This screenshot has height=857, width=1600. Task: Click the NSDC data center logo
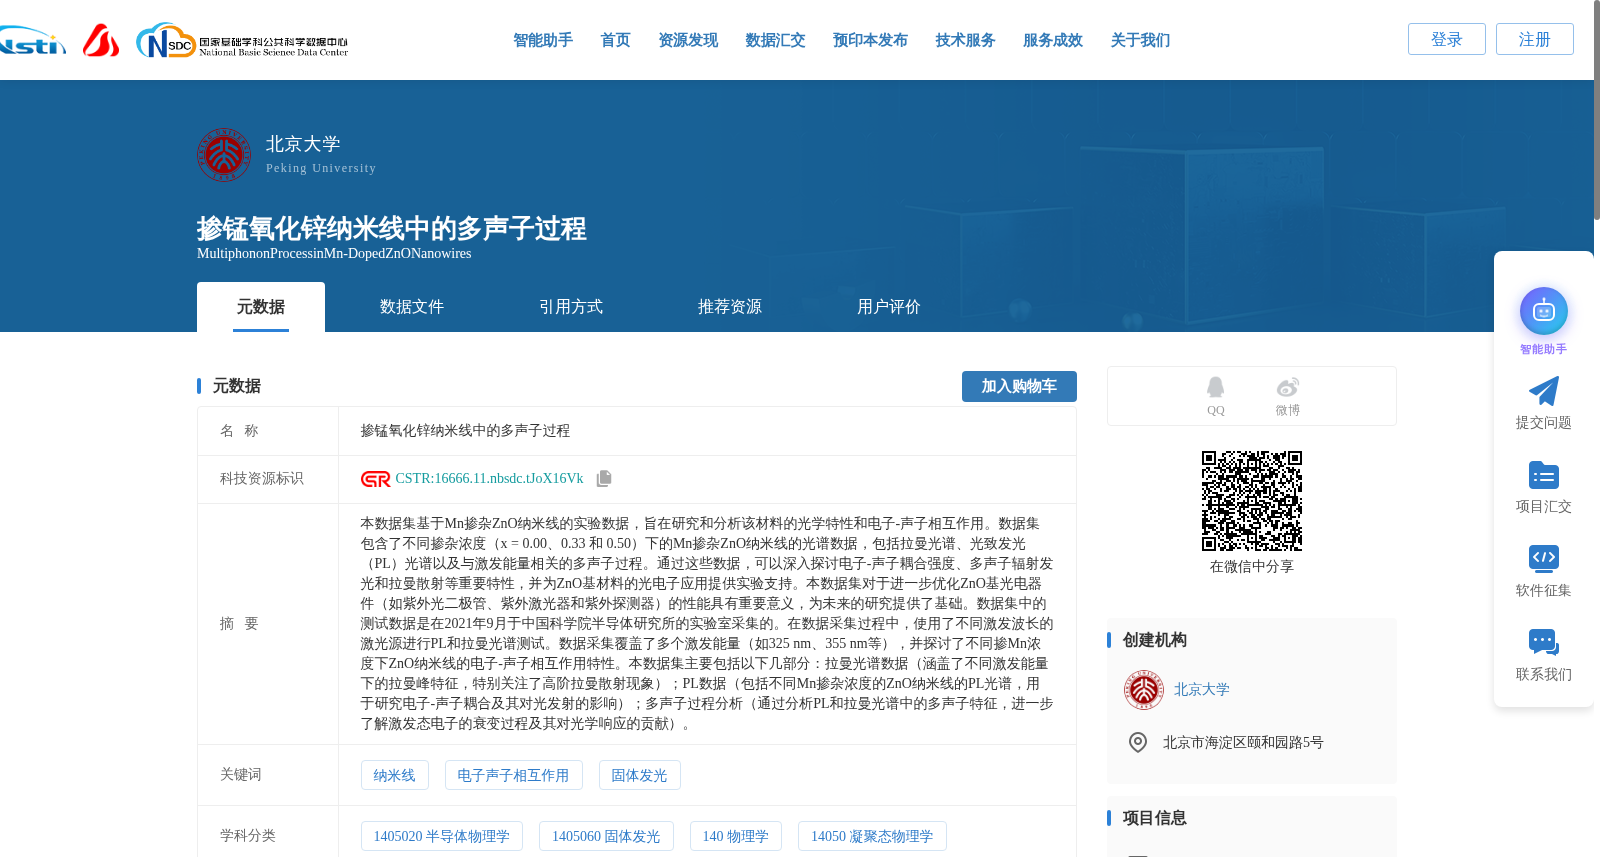tap(242, 41)
